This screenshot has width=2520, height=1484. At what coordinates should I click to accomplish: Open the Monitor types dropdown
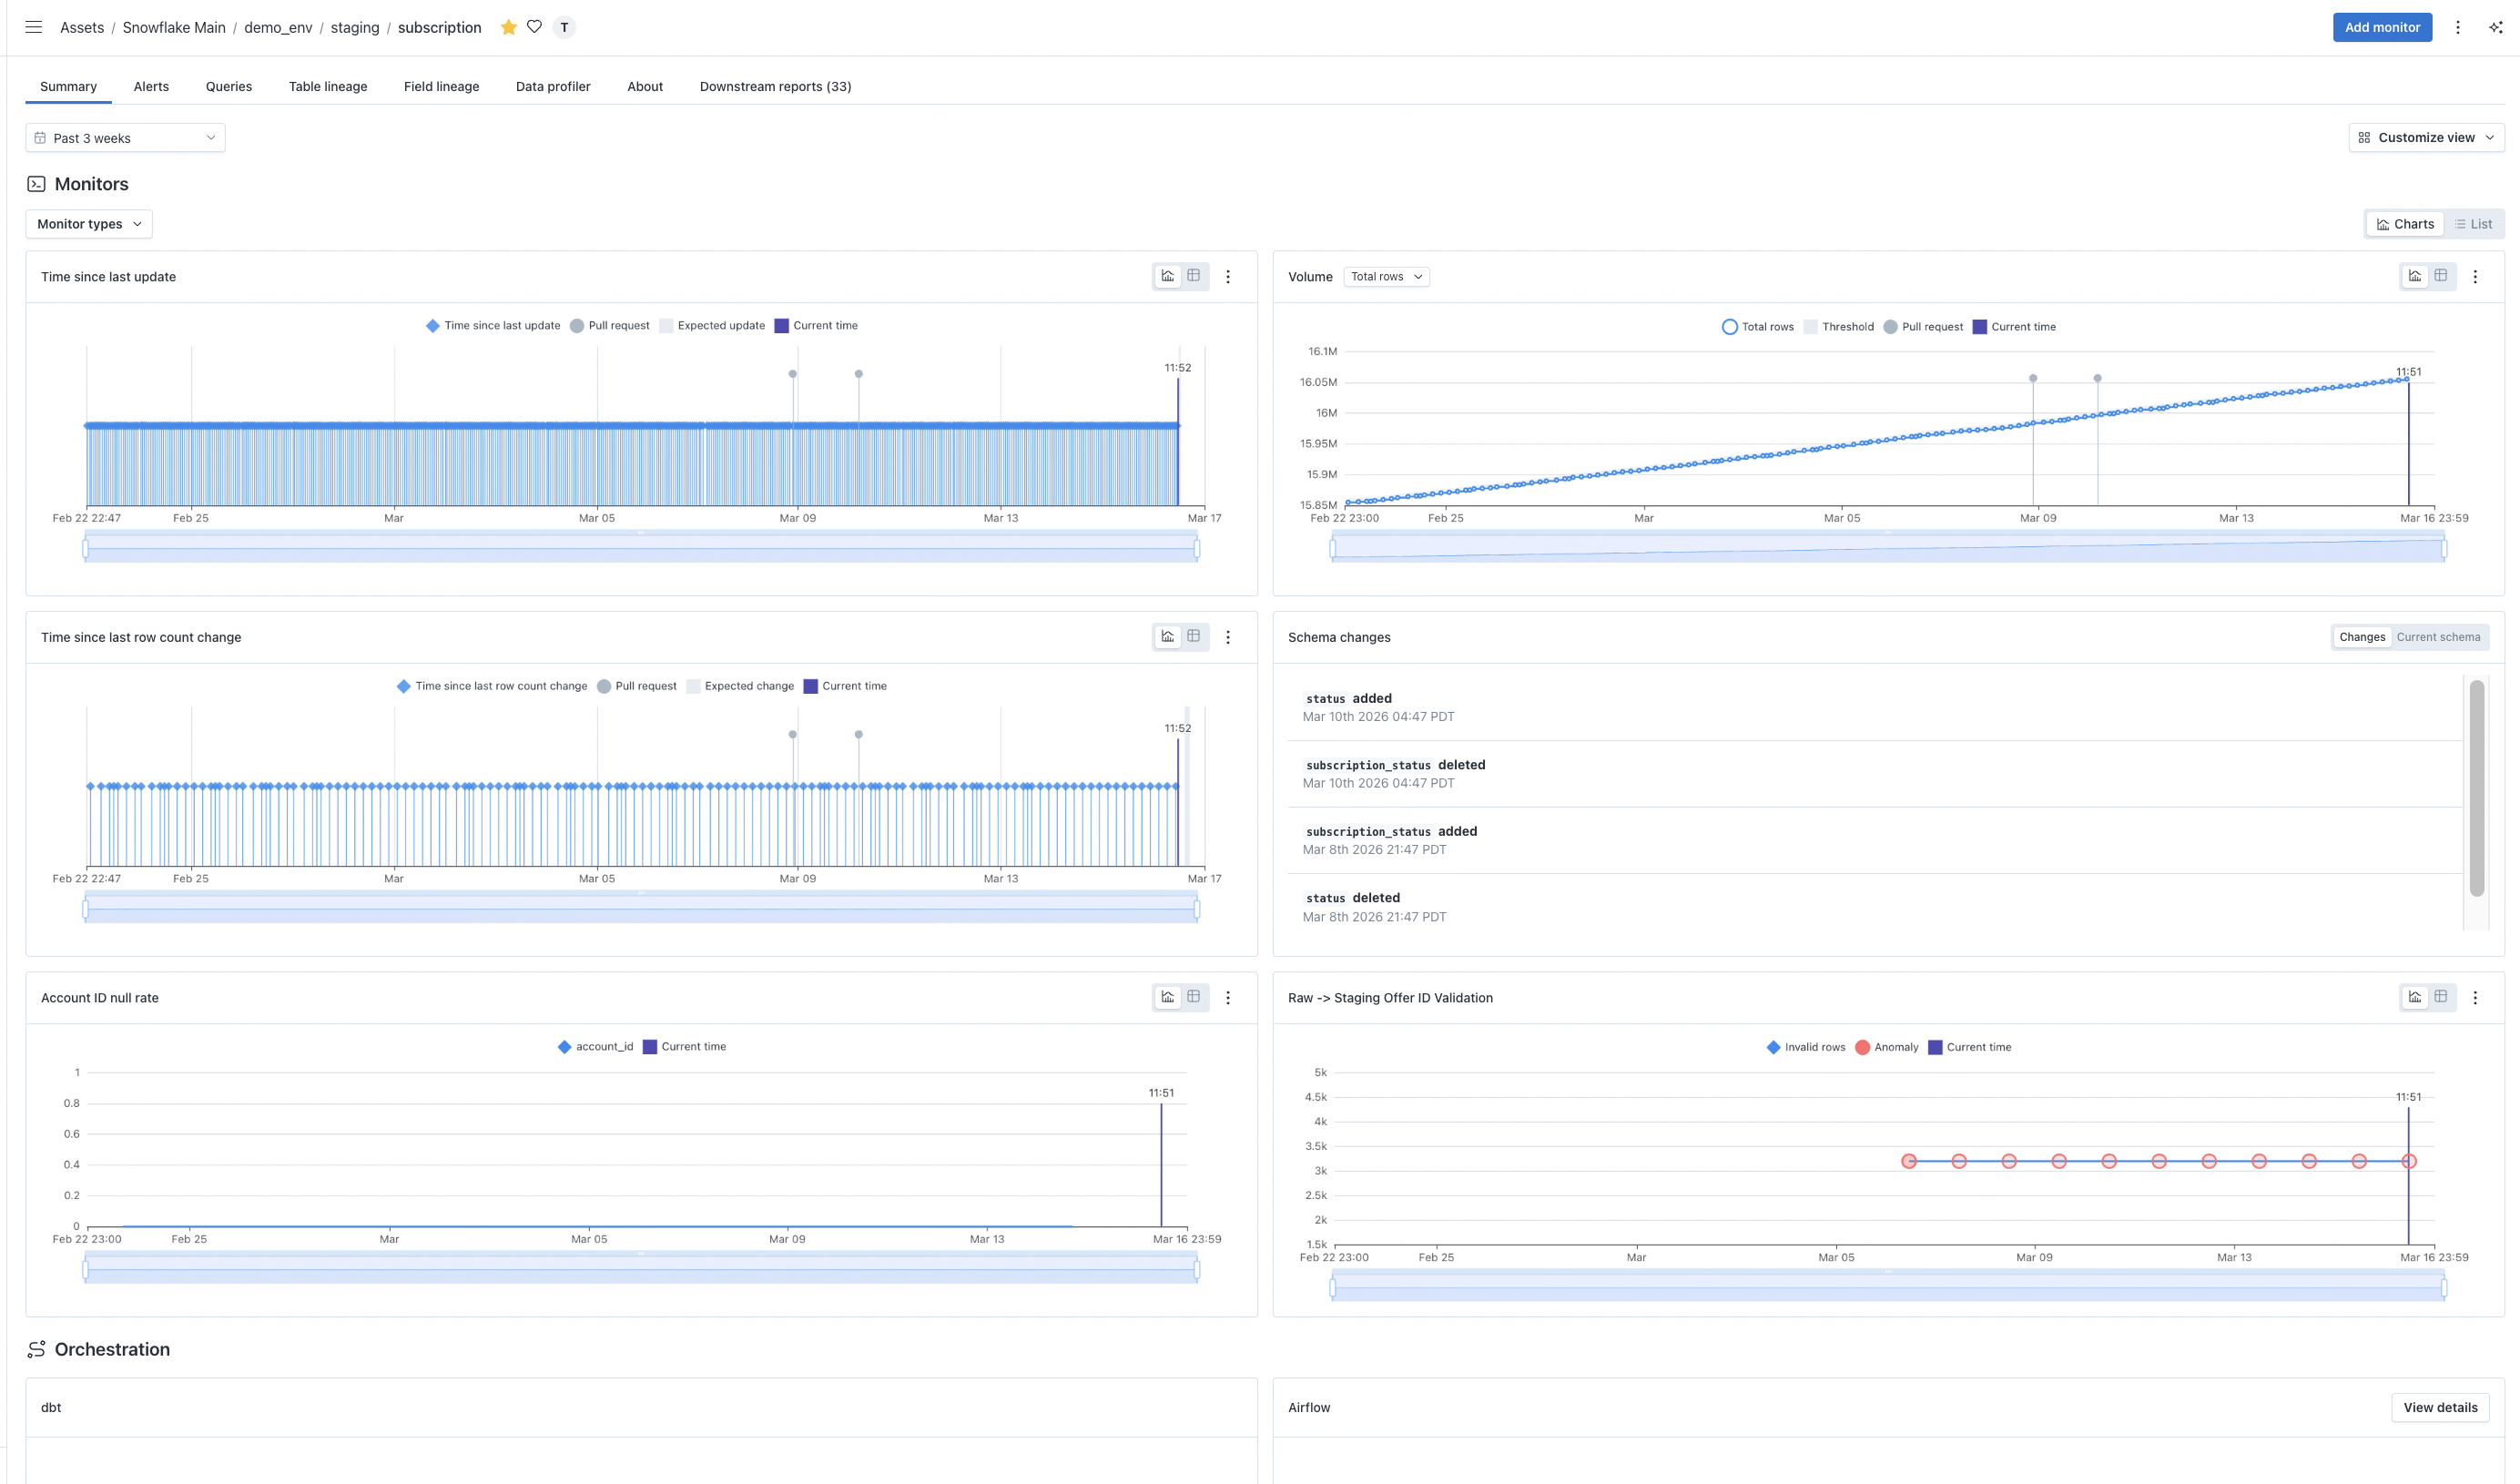(x=89, y=224)
